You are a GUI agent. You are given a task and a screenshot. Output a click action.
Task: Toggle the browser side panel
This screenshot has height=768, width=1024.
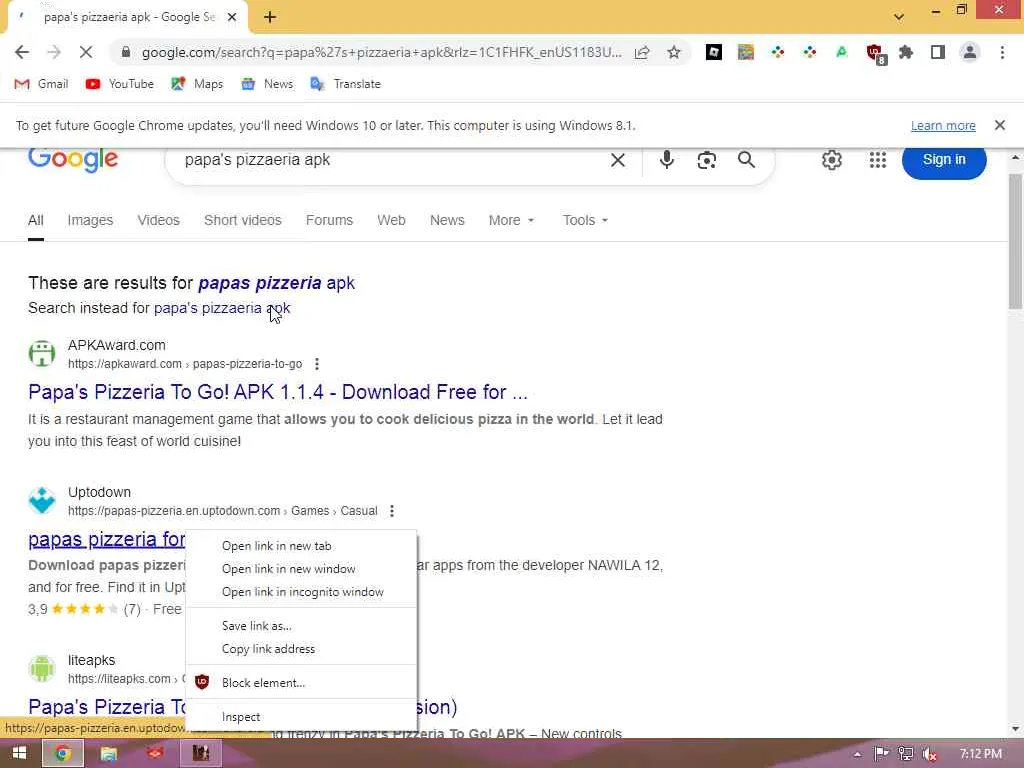click(938, 52)
